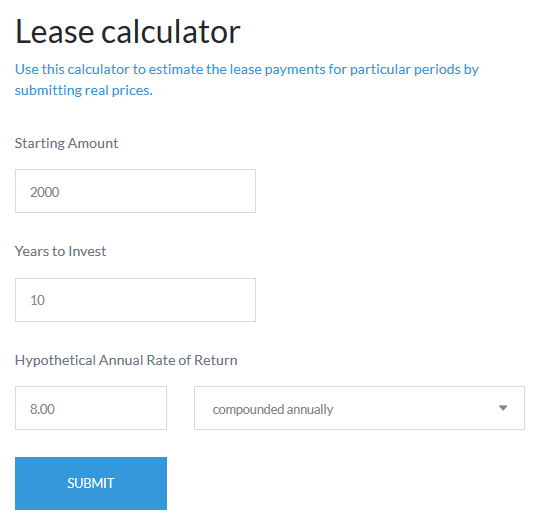Click the SUBMIT button
Viewport: 545px width, 522px height.
click(91, 483)
